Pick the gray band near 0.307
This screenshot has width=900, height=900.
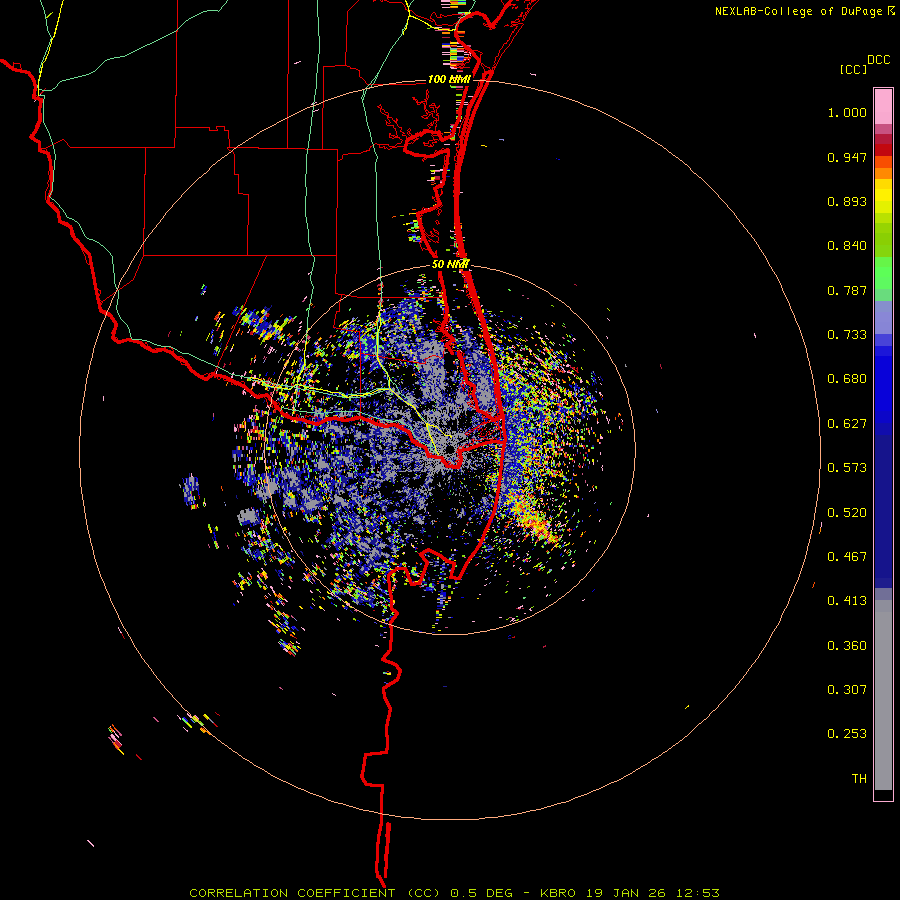[x=883, y=695]
